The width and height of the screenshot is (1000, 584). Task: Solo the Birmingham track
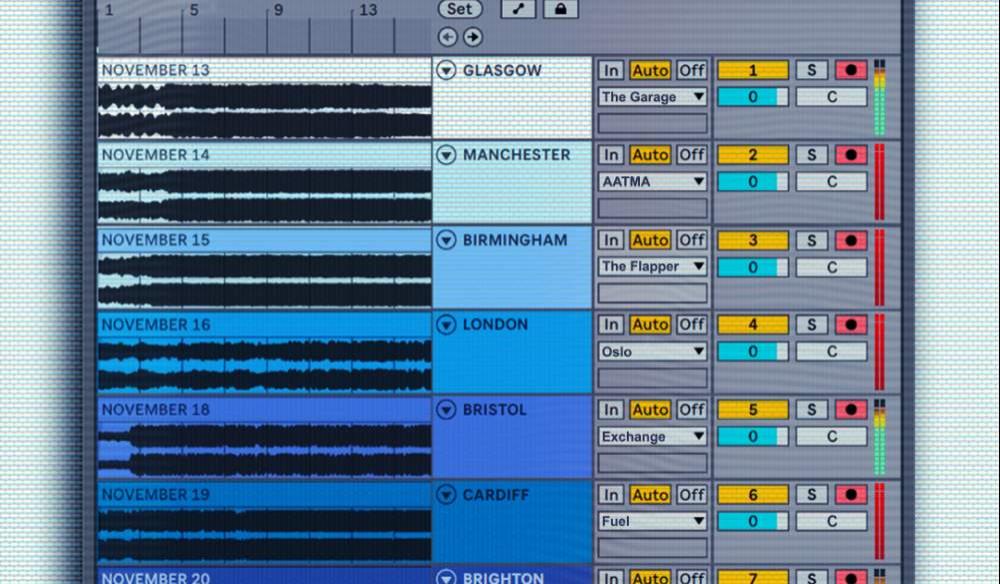(x=812, y=240)
